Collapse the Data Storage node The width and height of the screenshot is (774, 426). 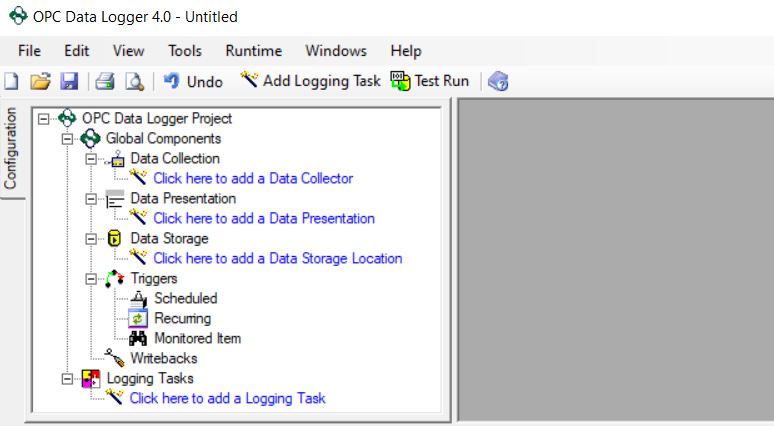[92, 239]
